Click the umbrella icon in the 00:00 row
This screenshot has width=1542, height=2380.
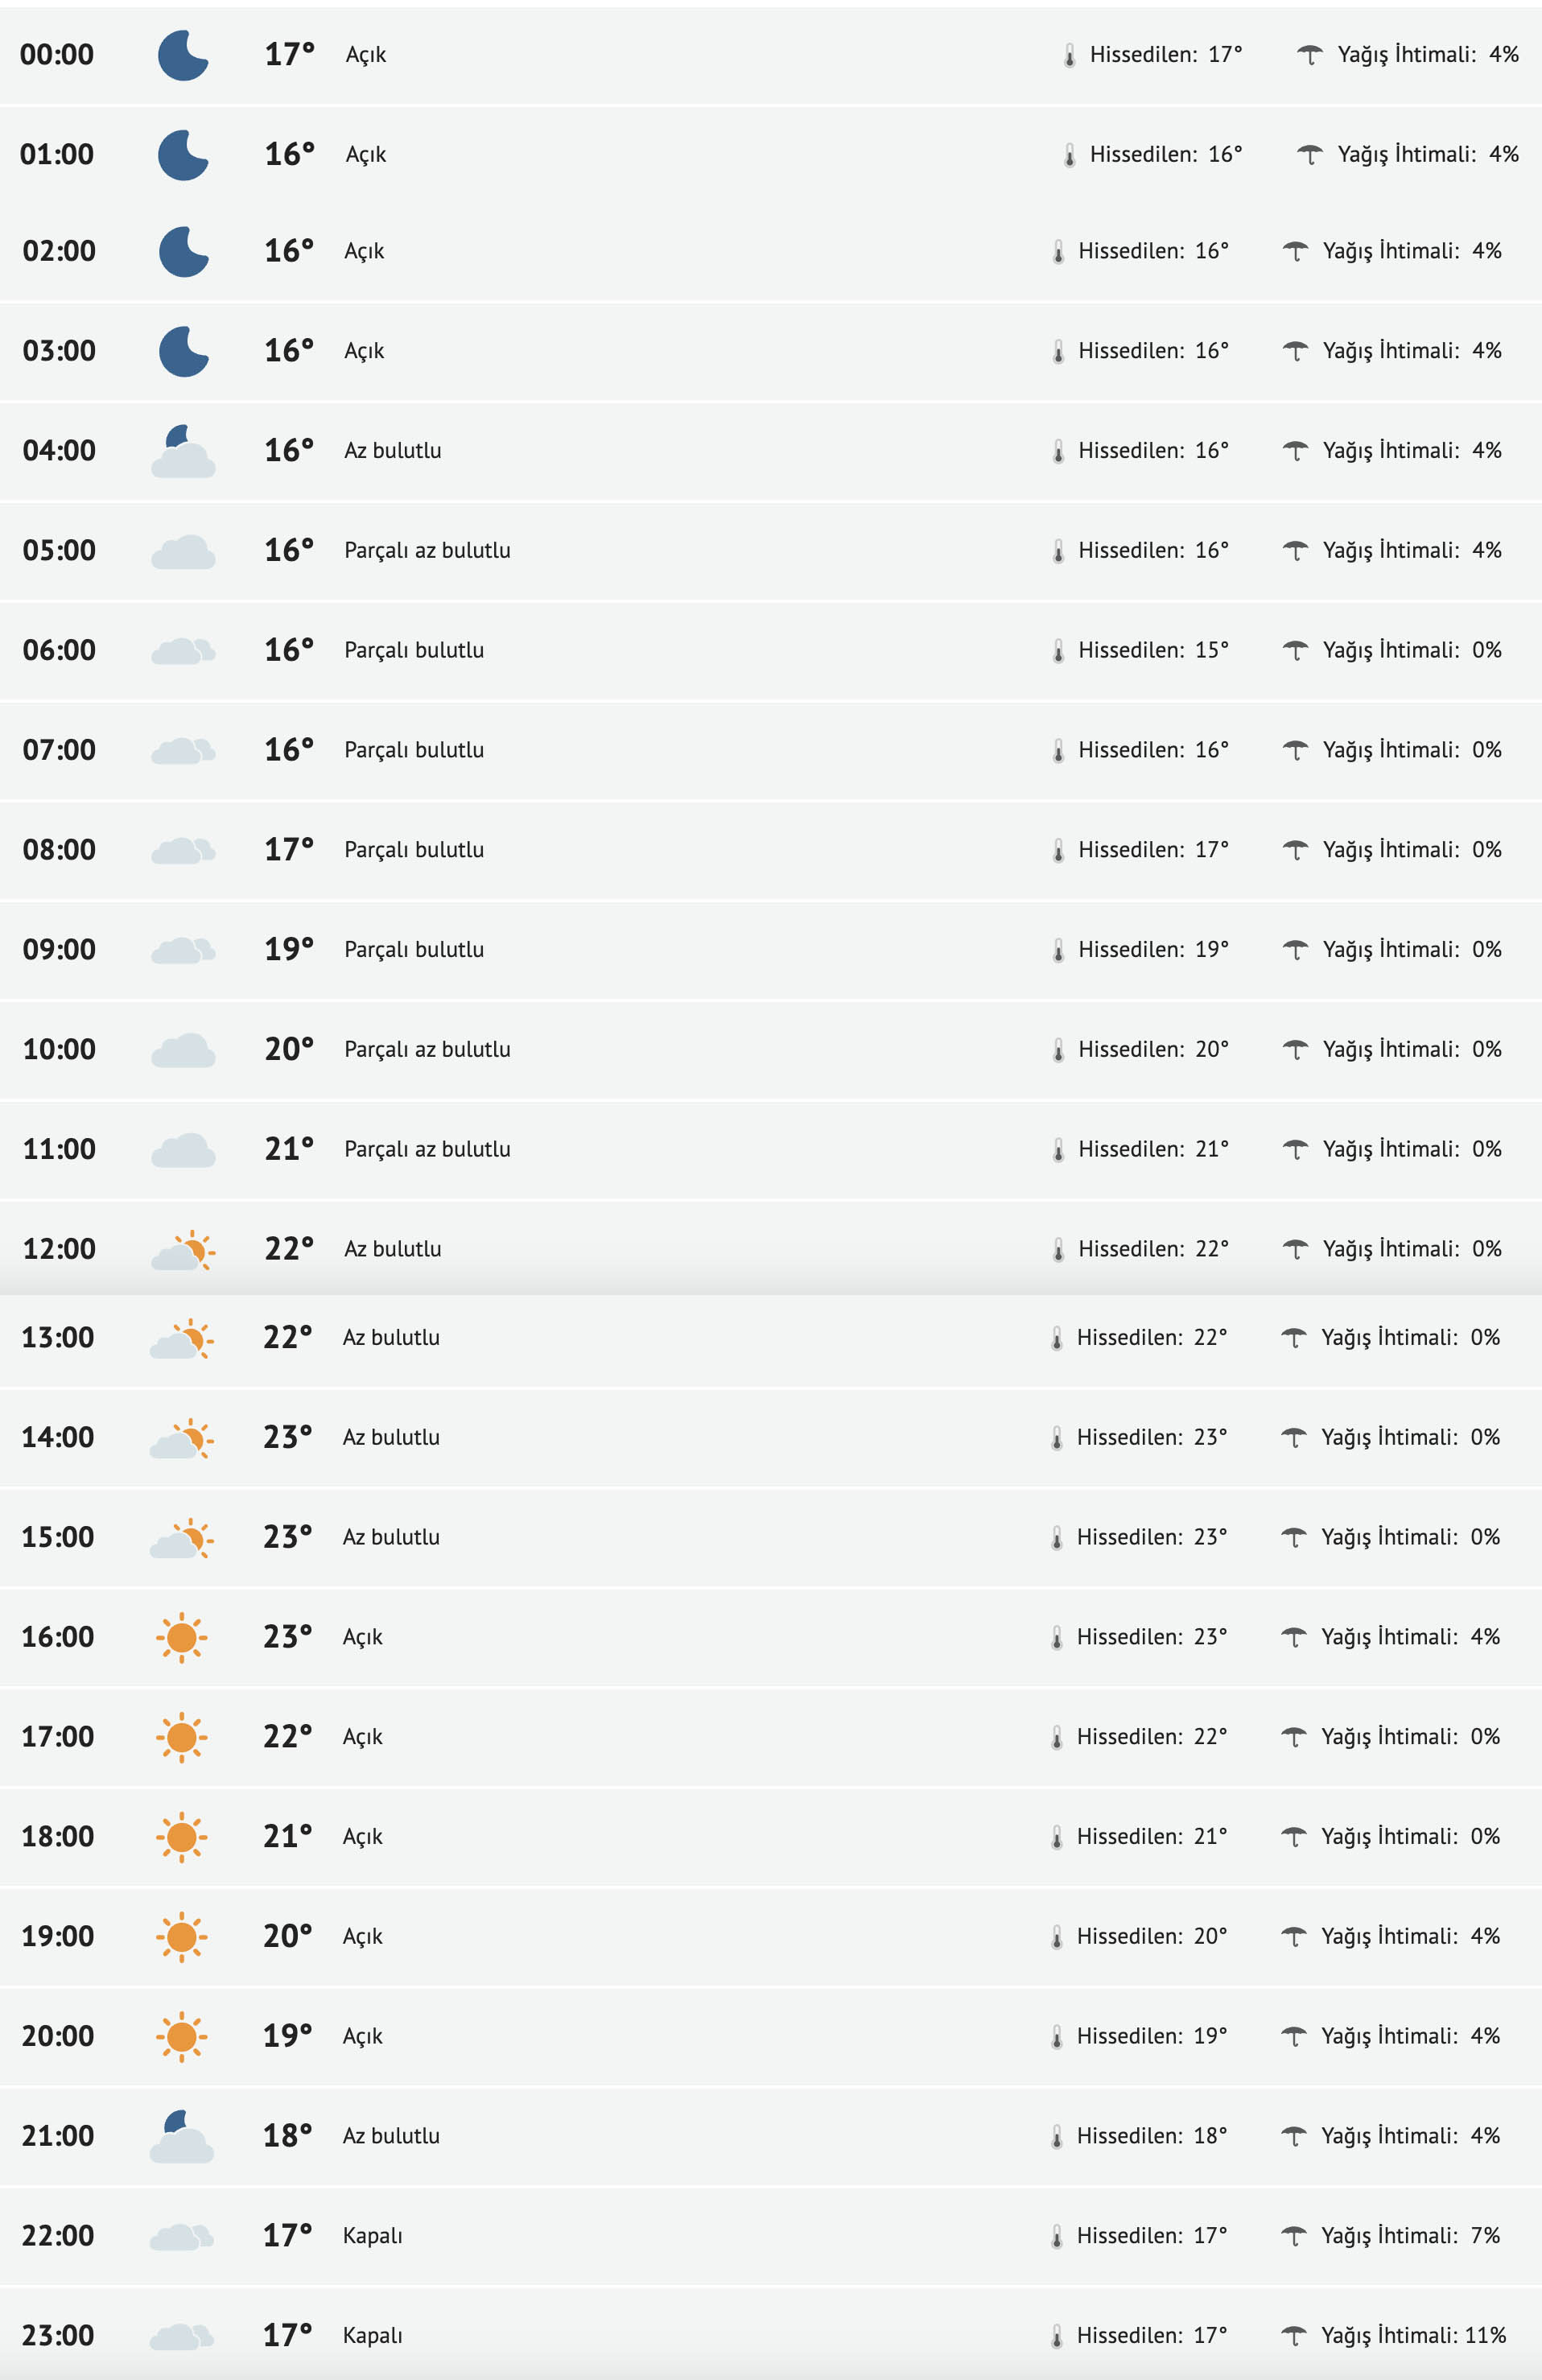point(1309,55)
